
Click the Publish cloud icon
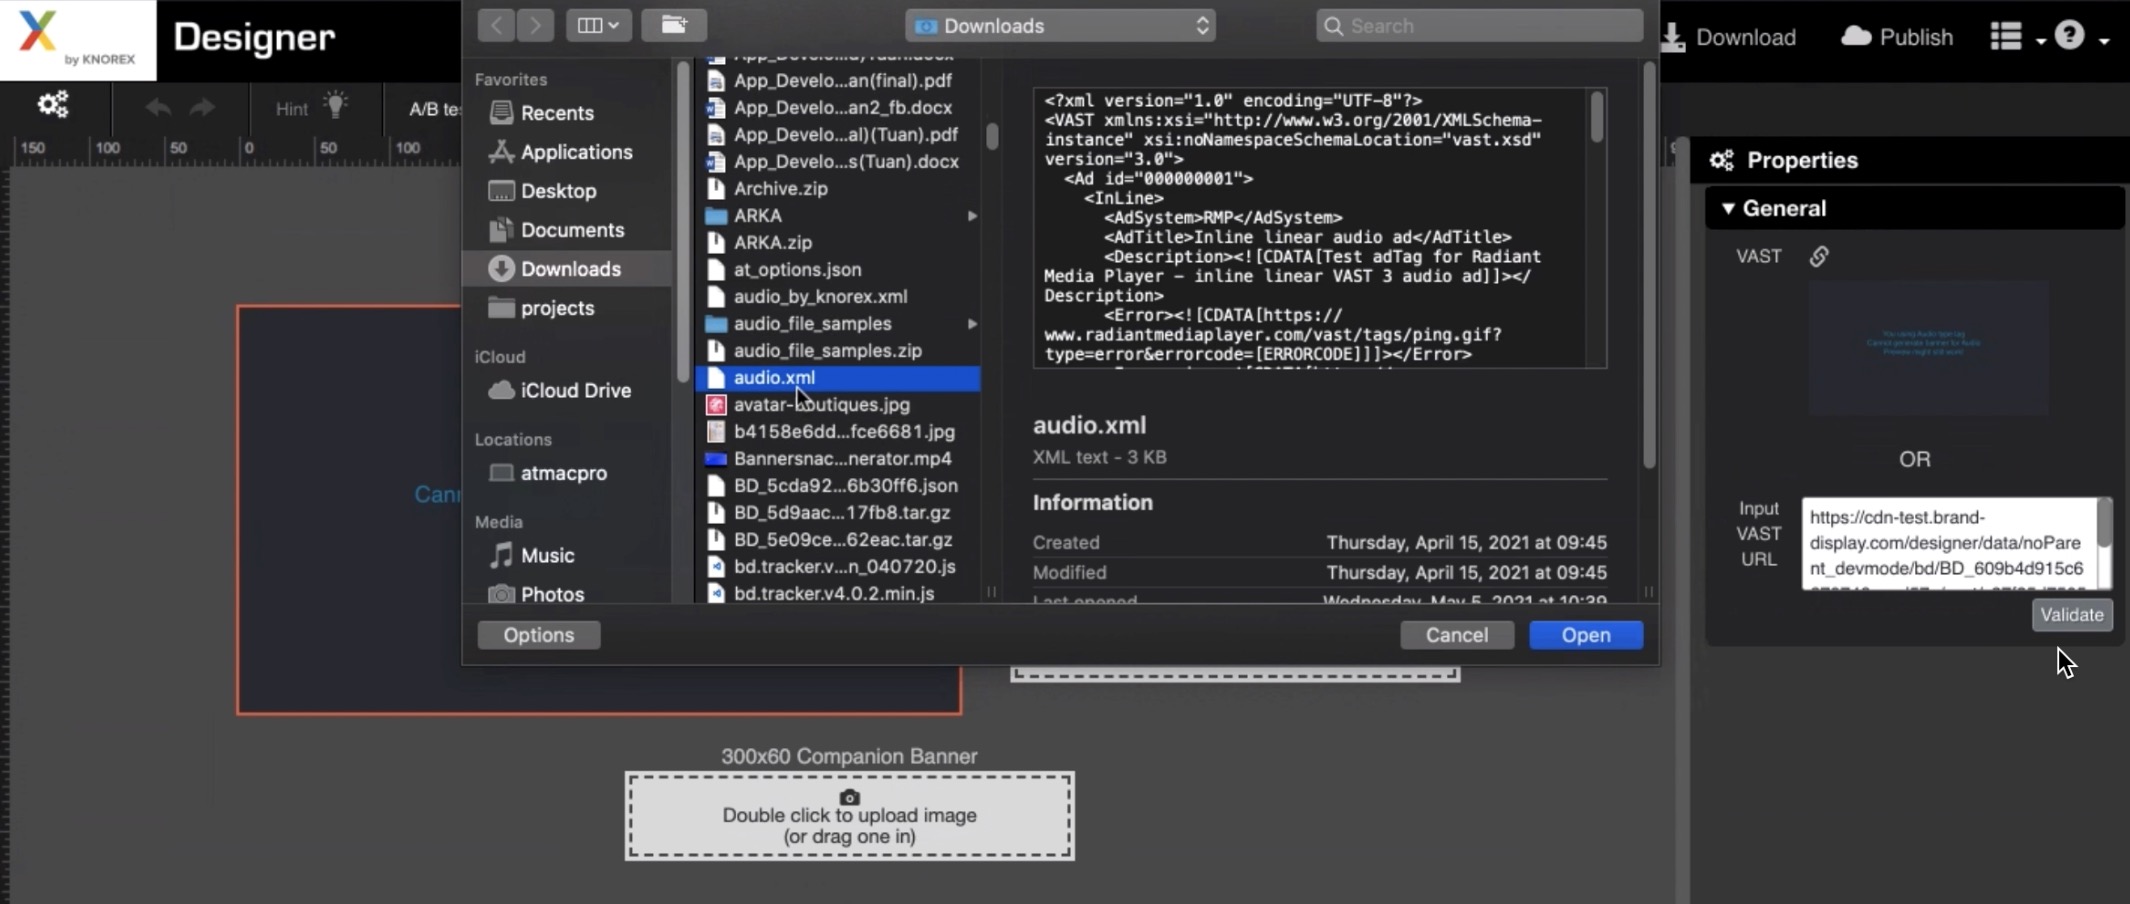coord(1856,37)
